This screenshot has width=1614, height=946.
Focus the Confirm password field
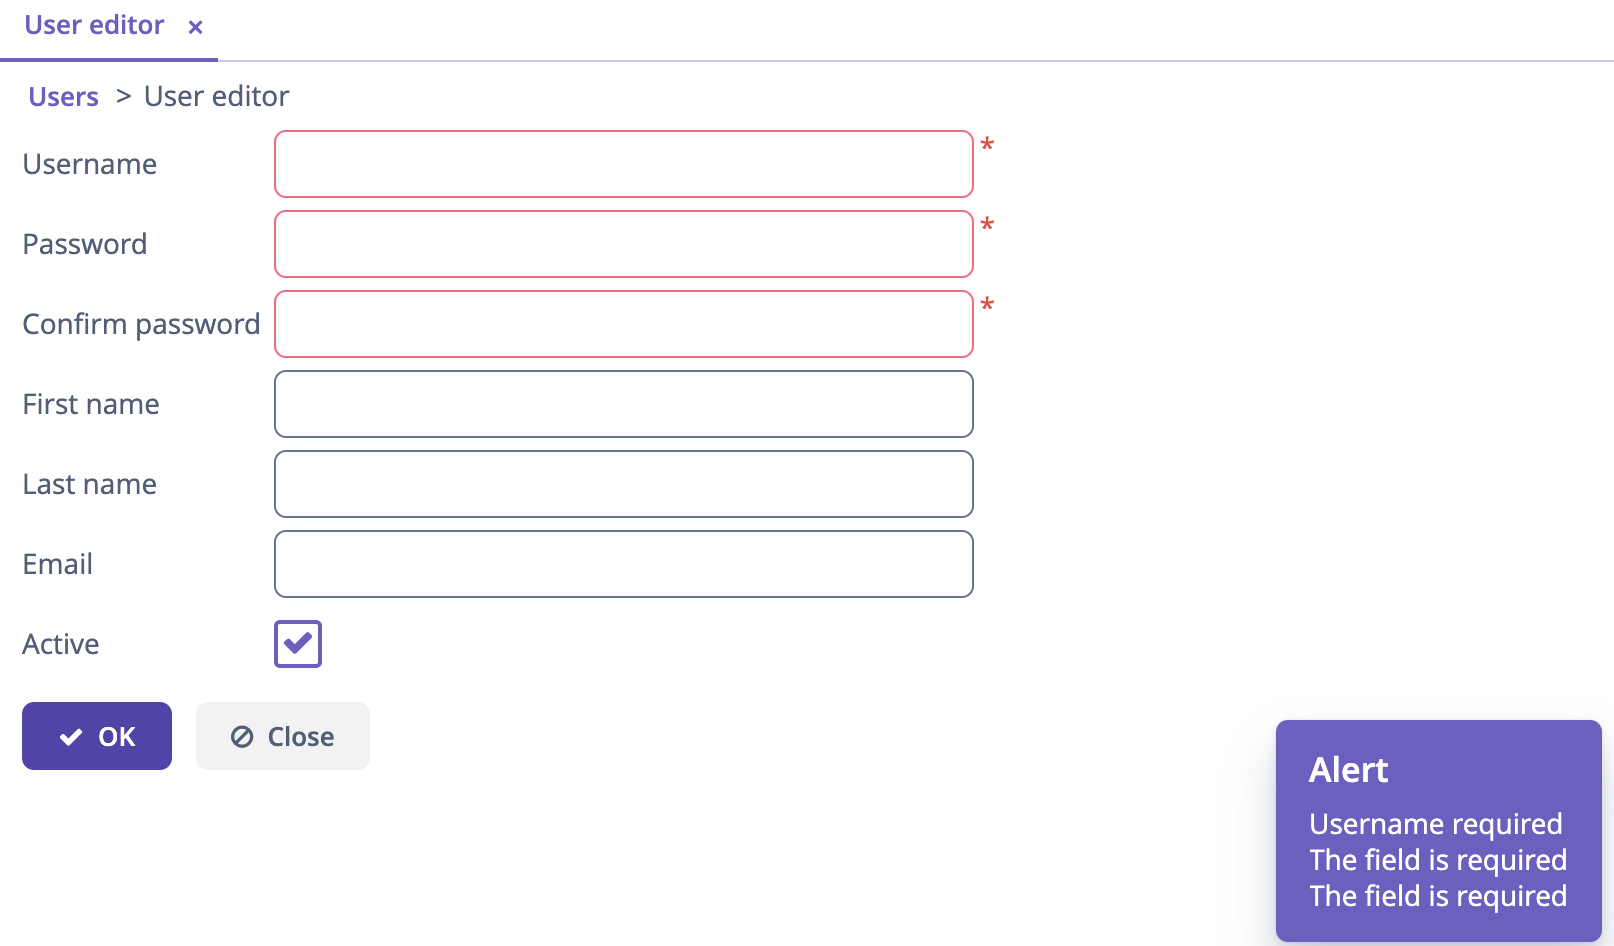624,323
